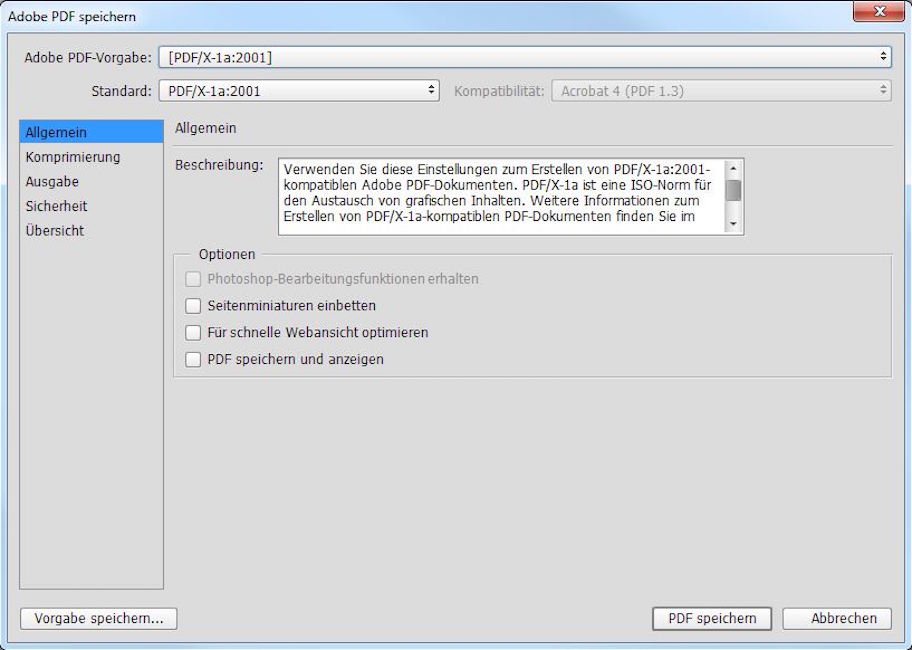Viewport: 912px width, 650px height.
Task: Open the Sicherheit section
Action: [57, 206]
